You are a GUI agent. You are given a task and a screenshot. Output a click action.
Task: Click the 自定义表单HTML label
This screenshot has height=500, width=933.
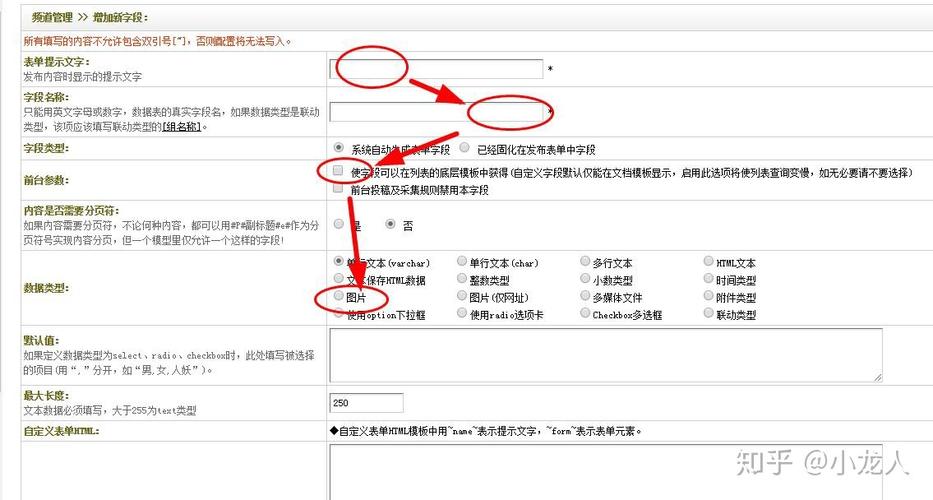[61, 431]
